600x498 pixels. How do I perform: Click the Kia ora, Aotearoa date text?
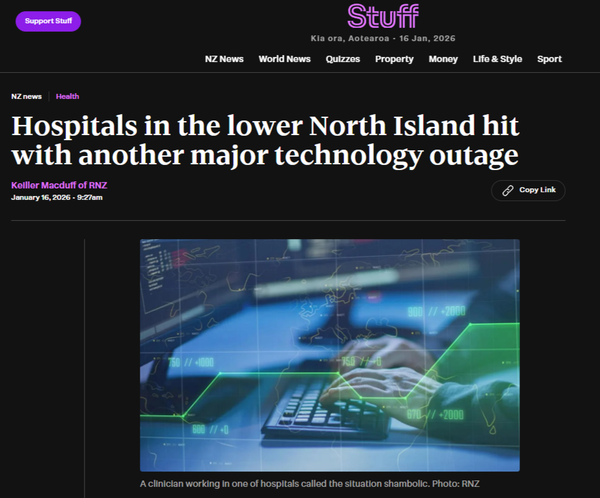(383, 38)
